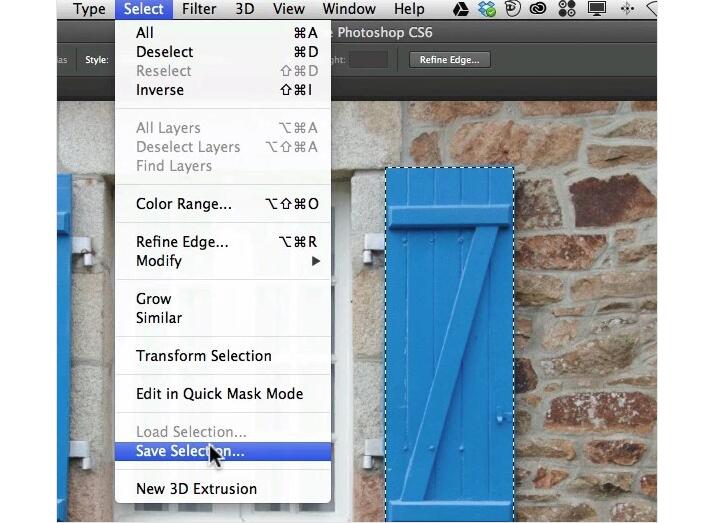The height and width of the screenshot is (523, 718).
Task: Open the Help menu
Action: pyautogui.click(x=409, y=9)
